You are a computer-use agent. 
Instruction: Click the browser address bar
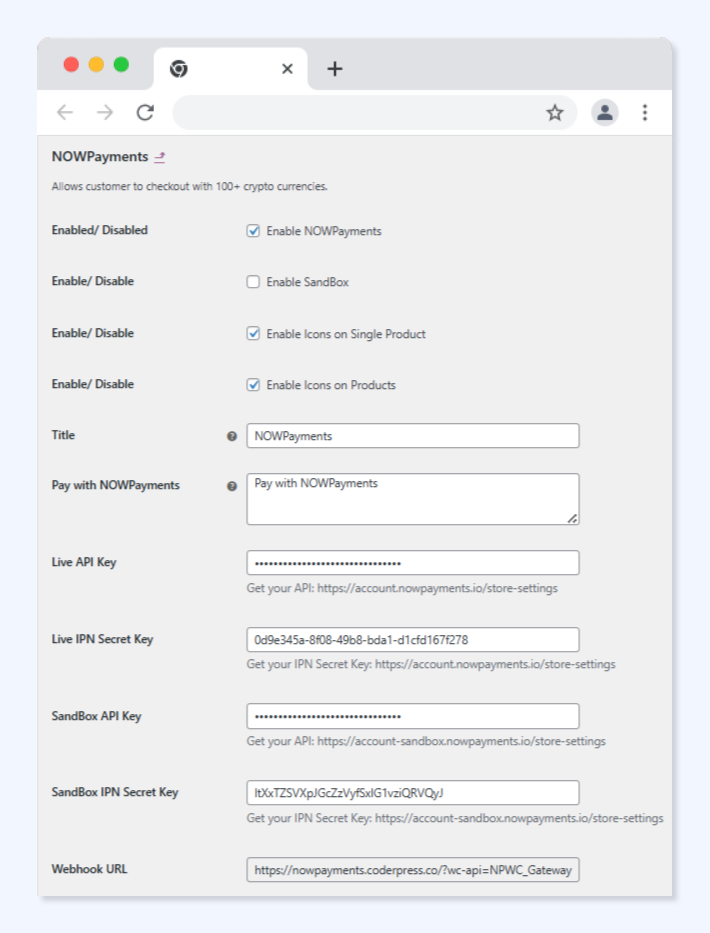pos(360,113)
